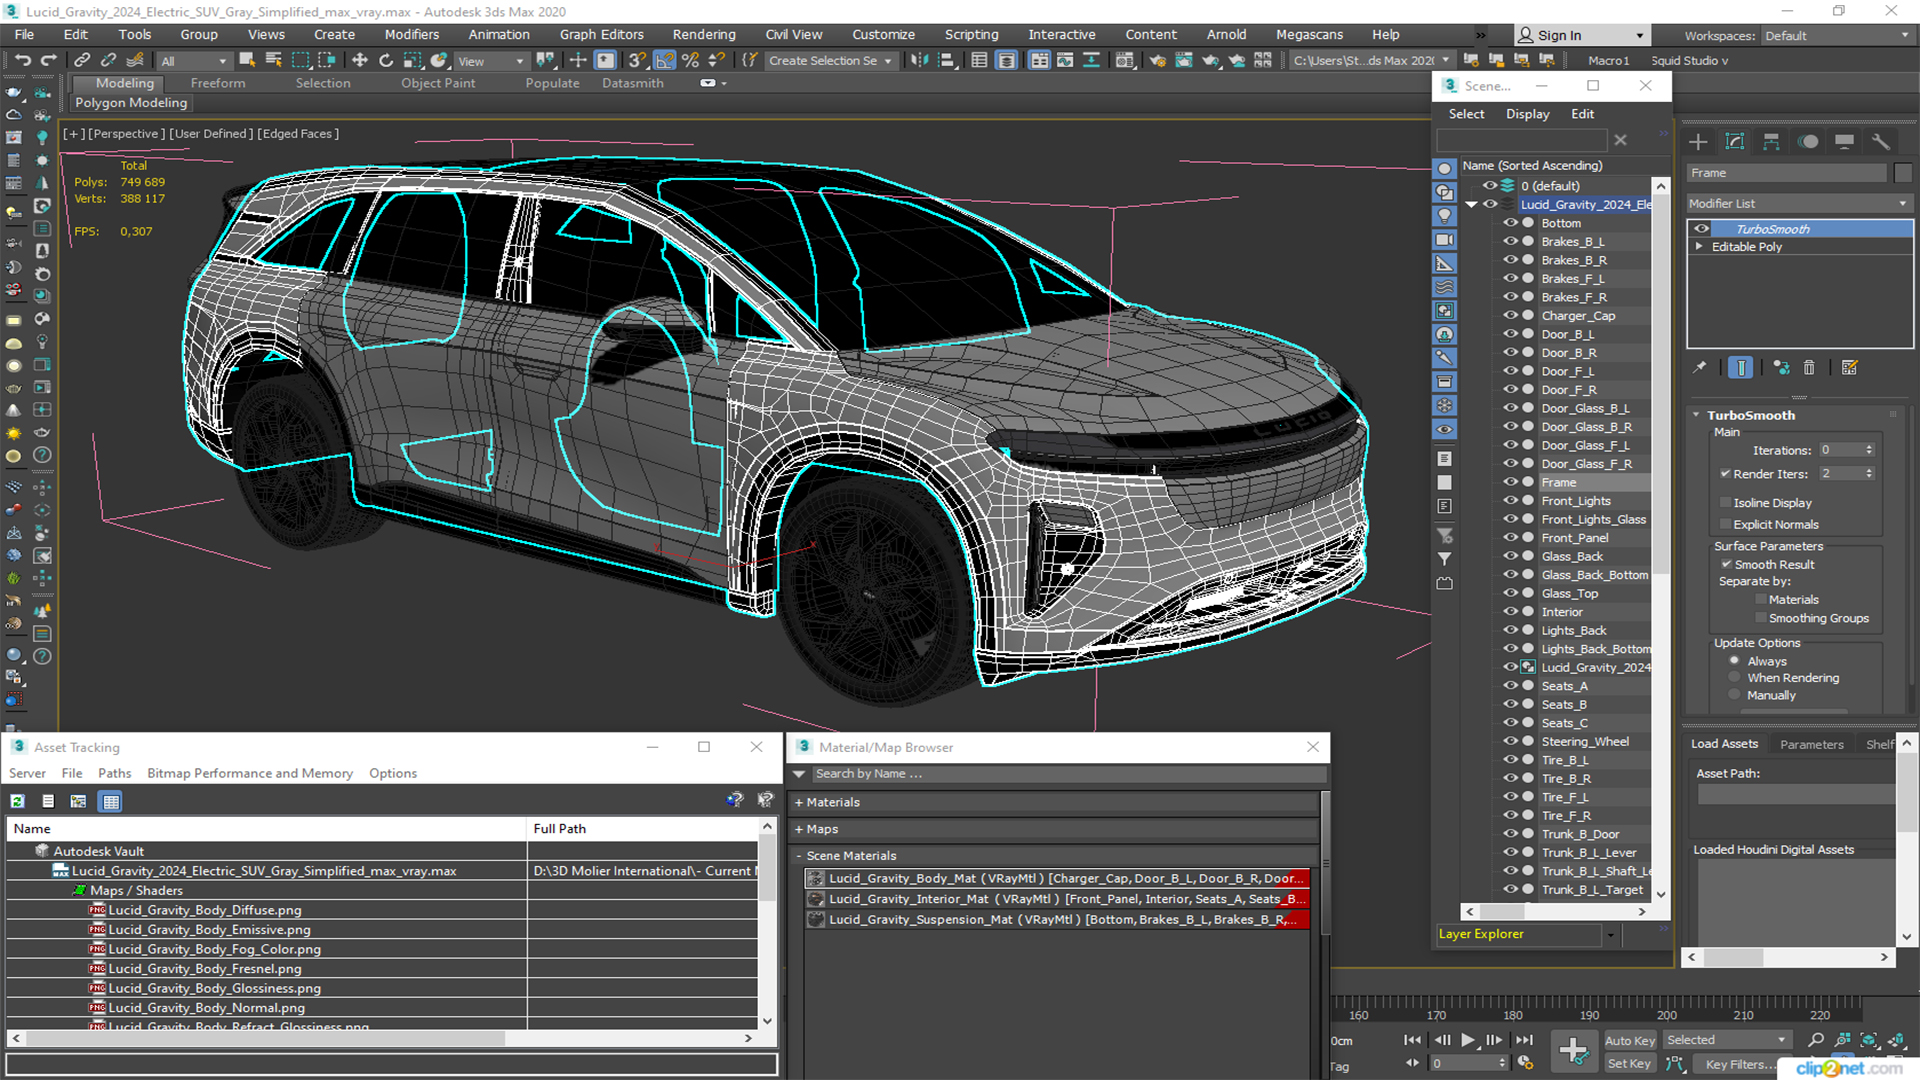The image size is (1920, 1080).
Task: Click Sign In button
Action: [x=1583, y=35]
